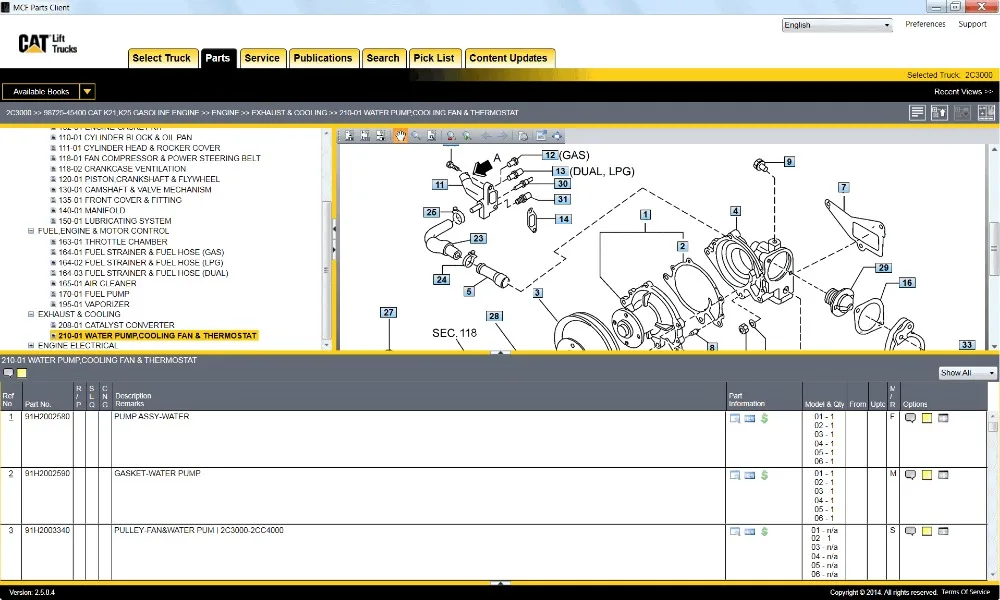
Task: Open the Pick List tab
Action: click(x=434, y=58)
